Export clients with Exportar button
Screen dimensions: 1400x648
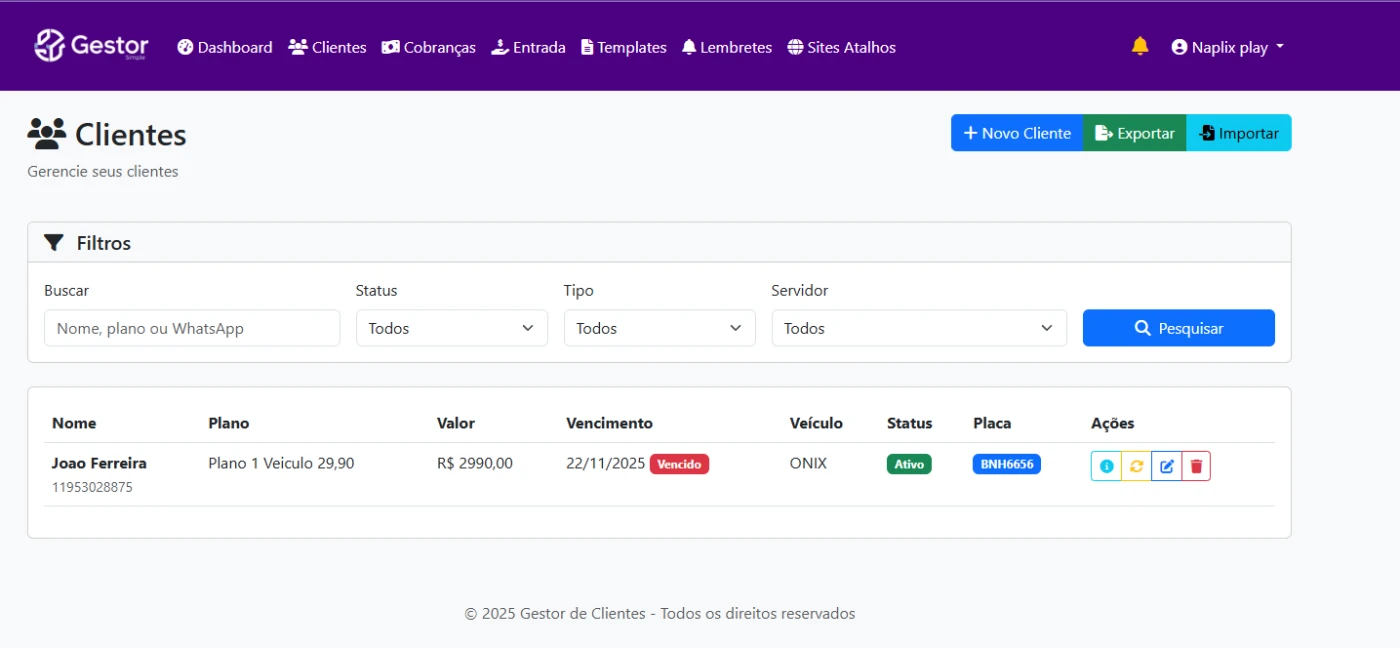(x=1134, y=133)
